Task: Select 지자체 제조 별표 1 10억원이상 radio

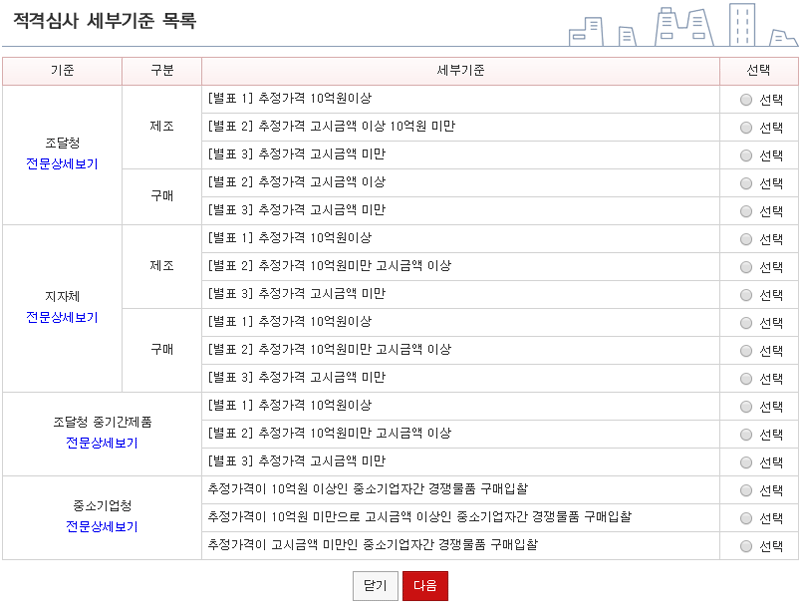Action: click(x=746, y=239)
